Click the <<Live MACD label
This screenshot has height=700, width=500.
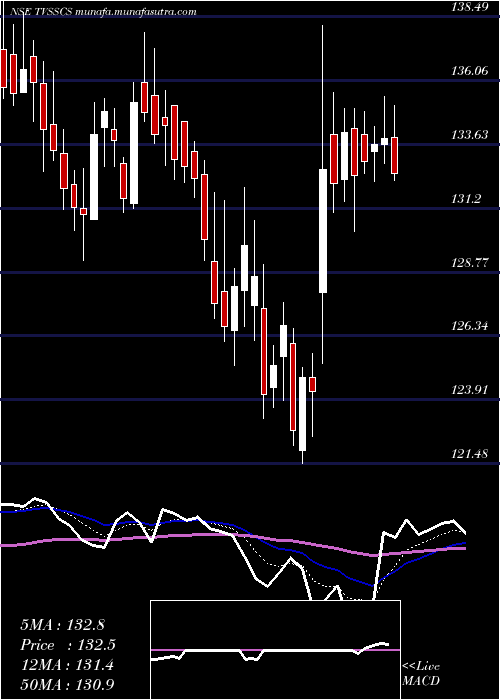click(x=421, y=673)
